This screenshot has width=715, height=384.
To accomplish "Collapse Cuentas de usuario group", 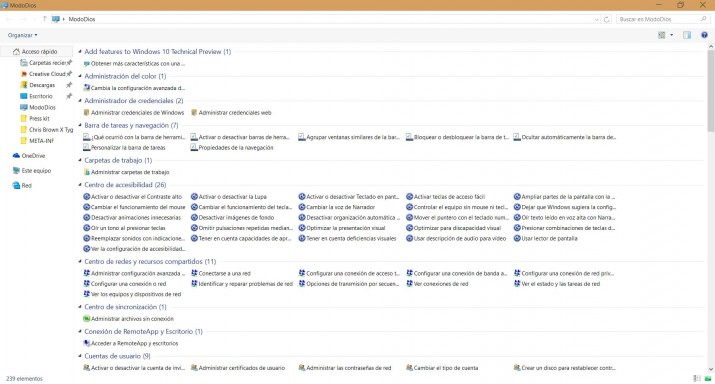I will tap(80, 356).
